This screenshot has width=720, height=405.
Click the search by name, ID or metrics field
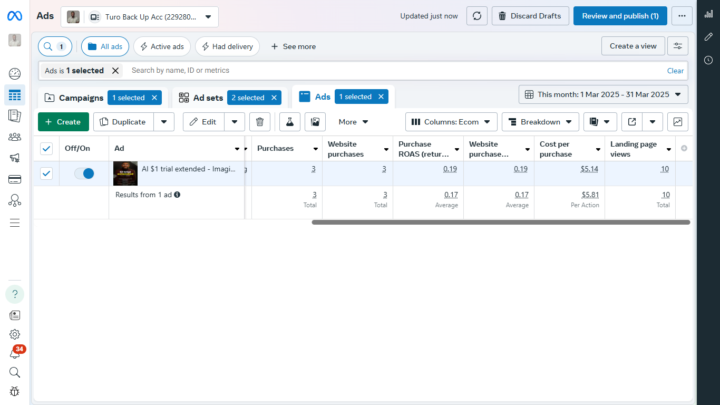390,71
